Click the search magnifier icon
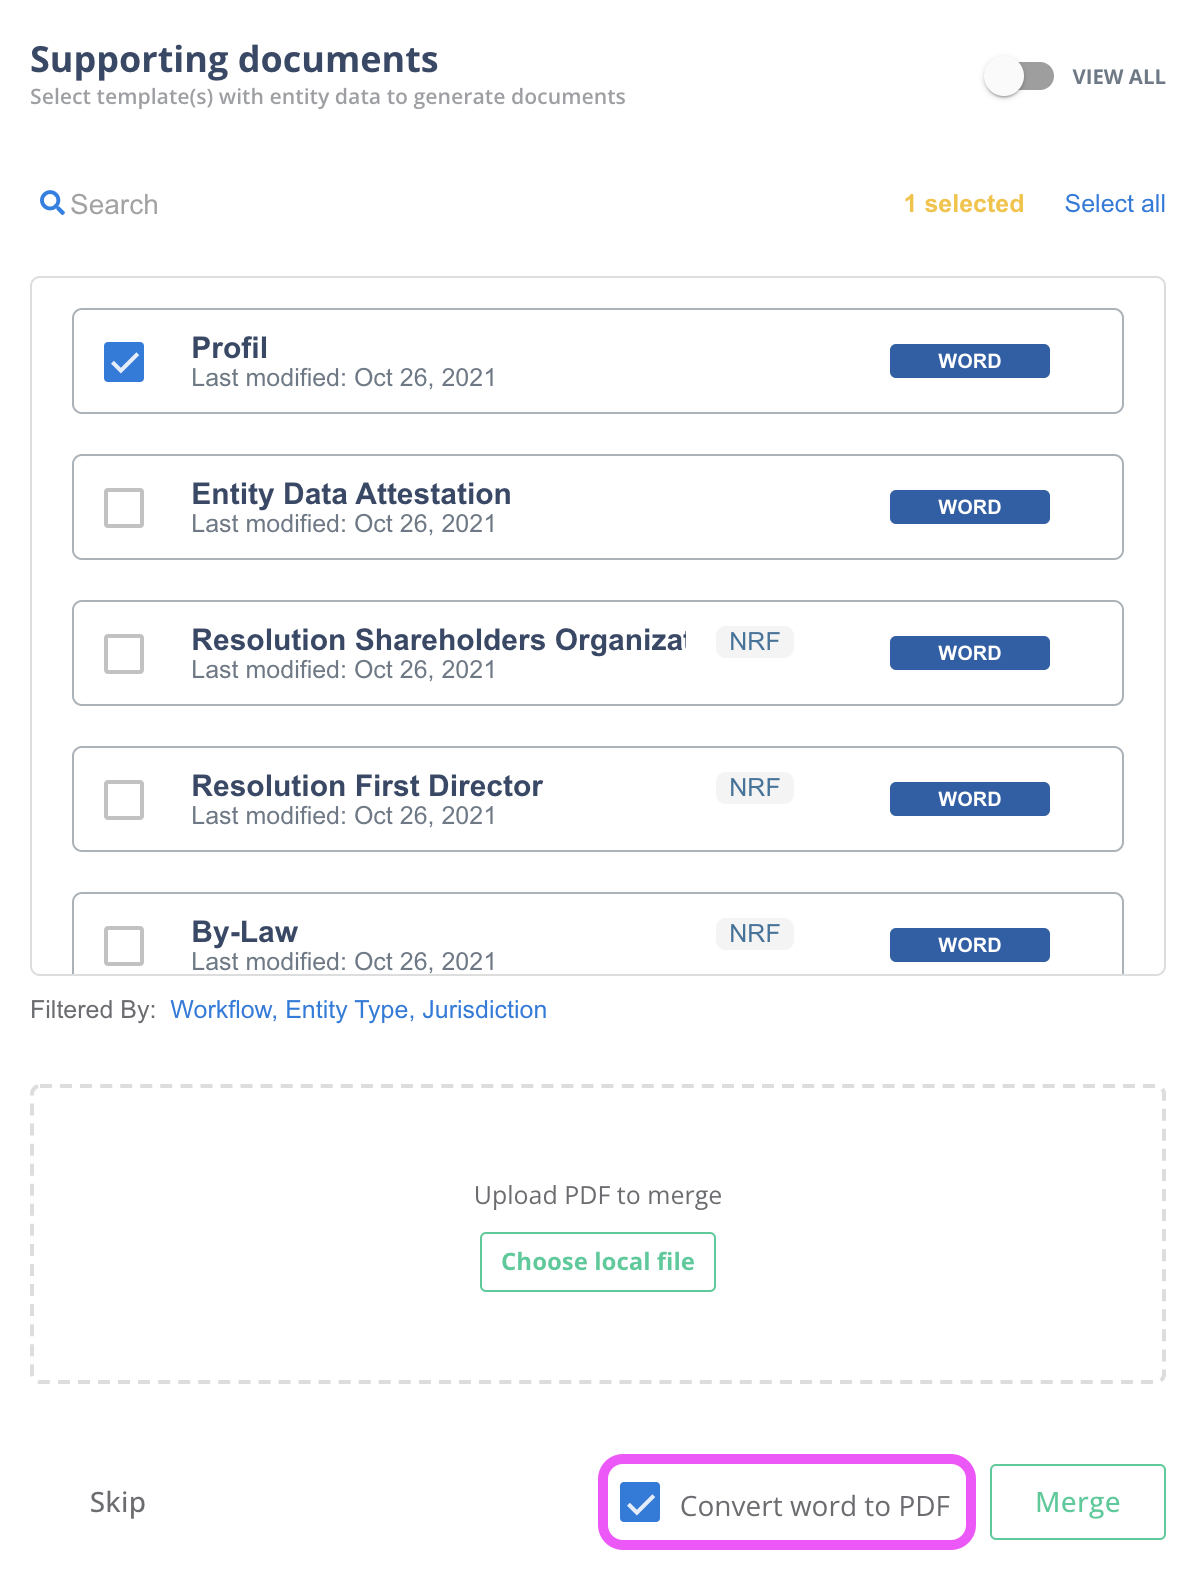The height and width of the screenshot is (1570, 1196). [x=51, y=203]
